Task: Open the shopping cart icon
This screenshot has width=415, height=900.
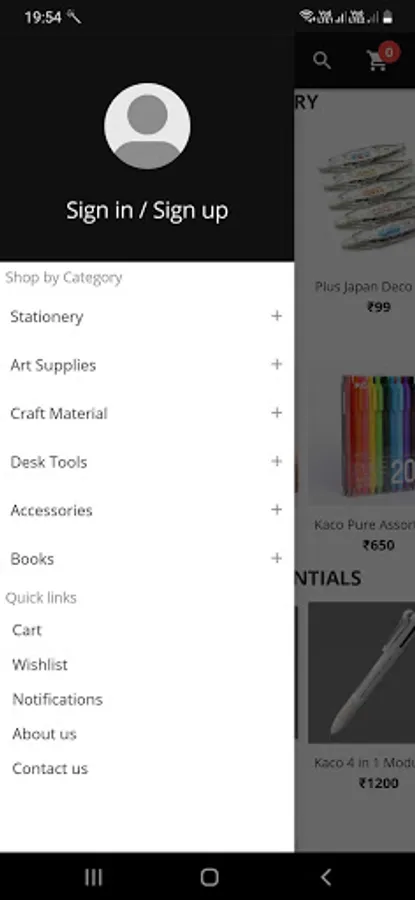Action: 378,60
